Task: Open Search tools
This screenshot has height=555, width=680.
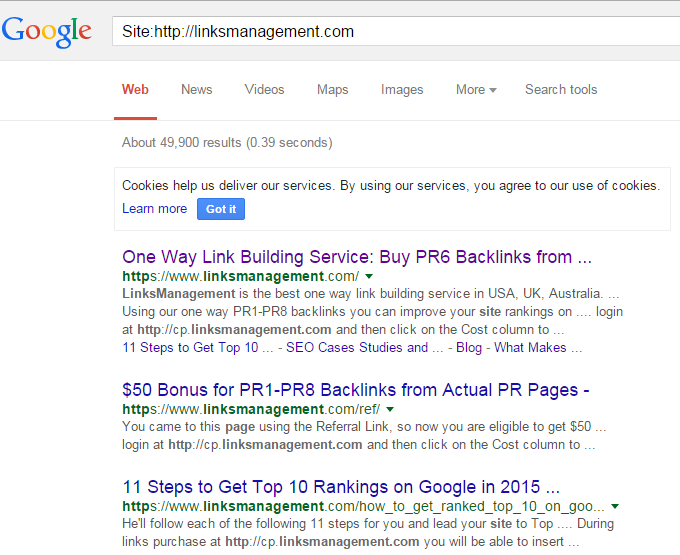Action: [561, 89]
